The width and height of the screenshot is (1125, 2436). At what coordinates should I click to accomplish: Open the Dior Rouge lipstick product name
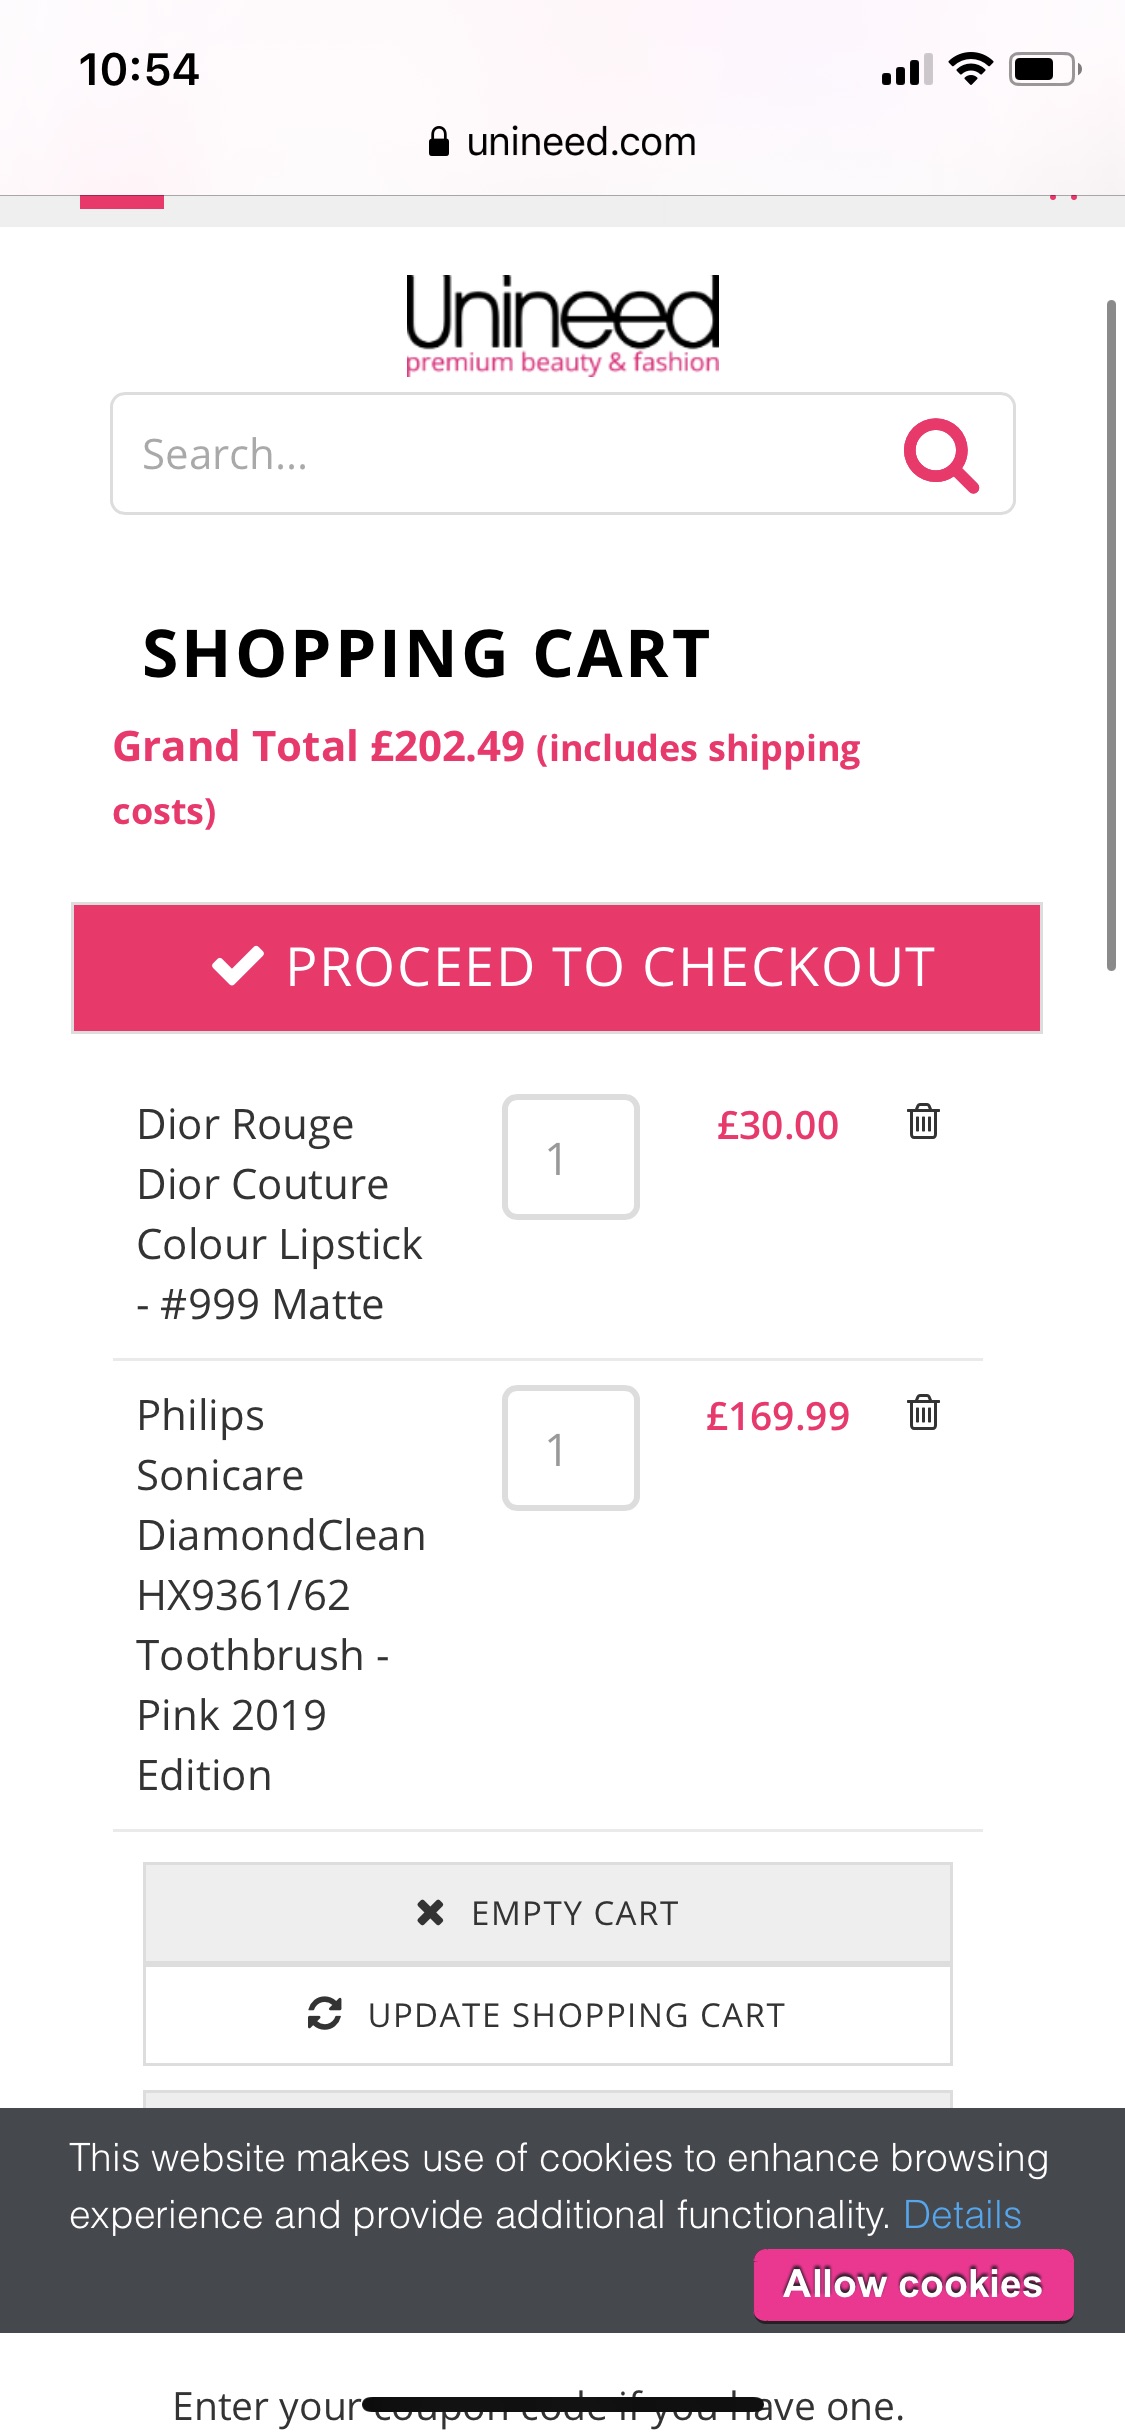click(x=280, y=1214)
